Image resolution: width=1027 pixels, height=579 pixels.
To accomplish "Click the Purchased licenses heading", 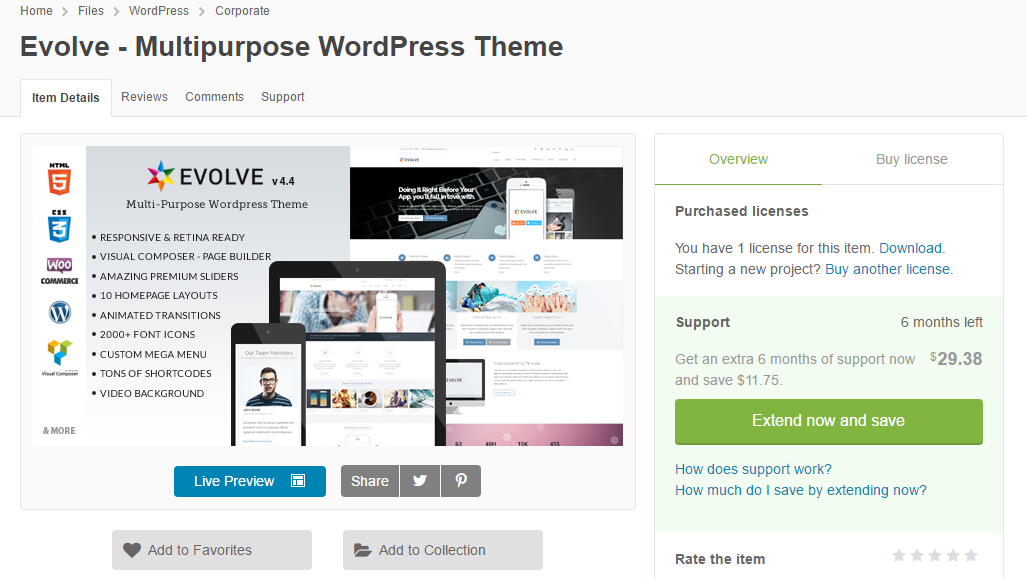I will [741, 212].
